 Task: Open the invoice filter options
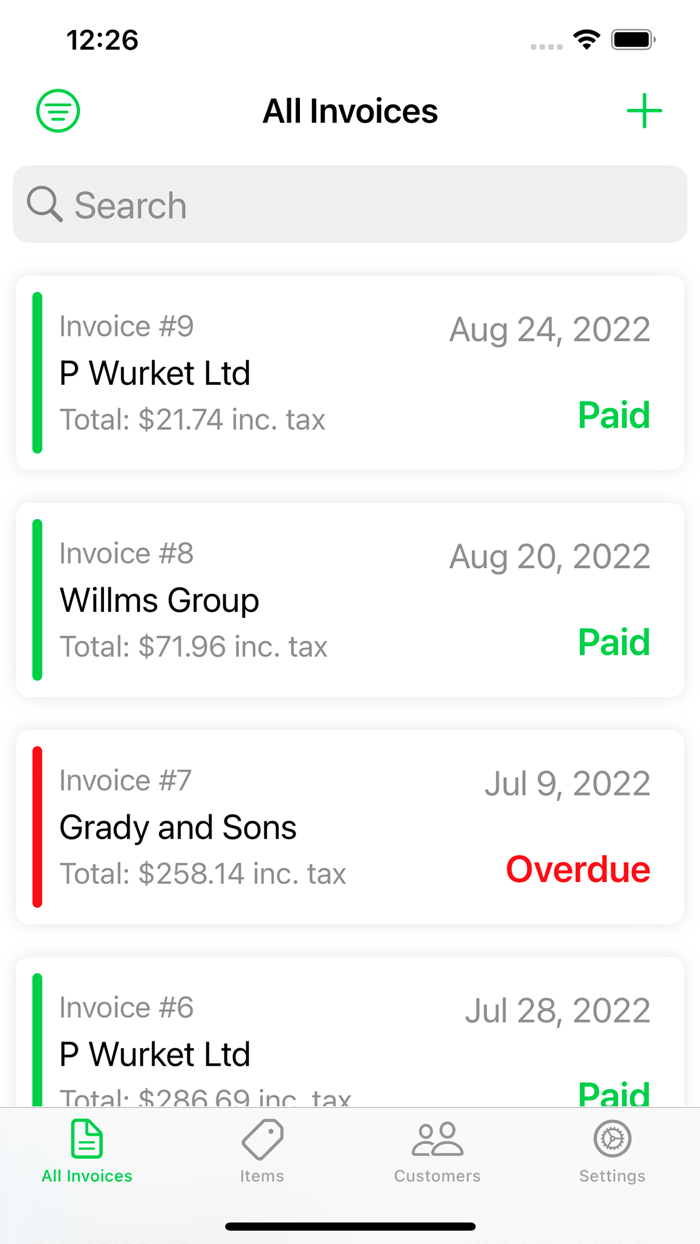point(57,110)
